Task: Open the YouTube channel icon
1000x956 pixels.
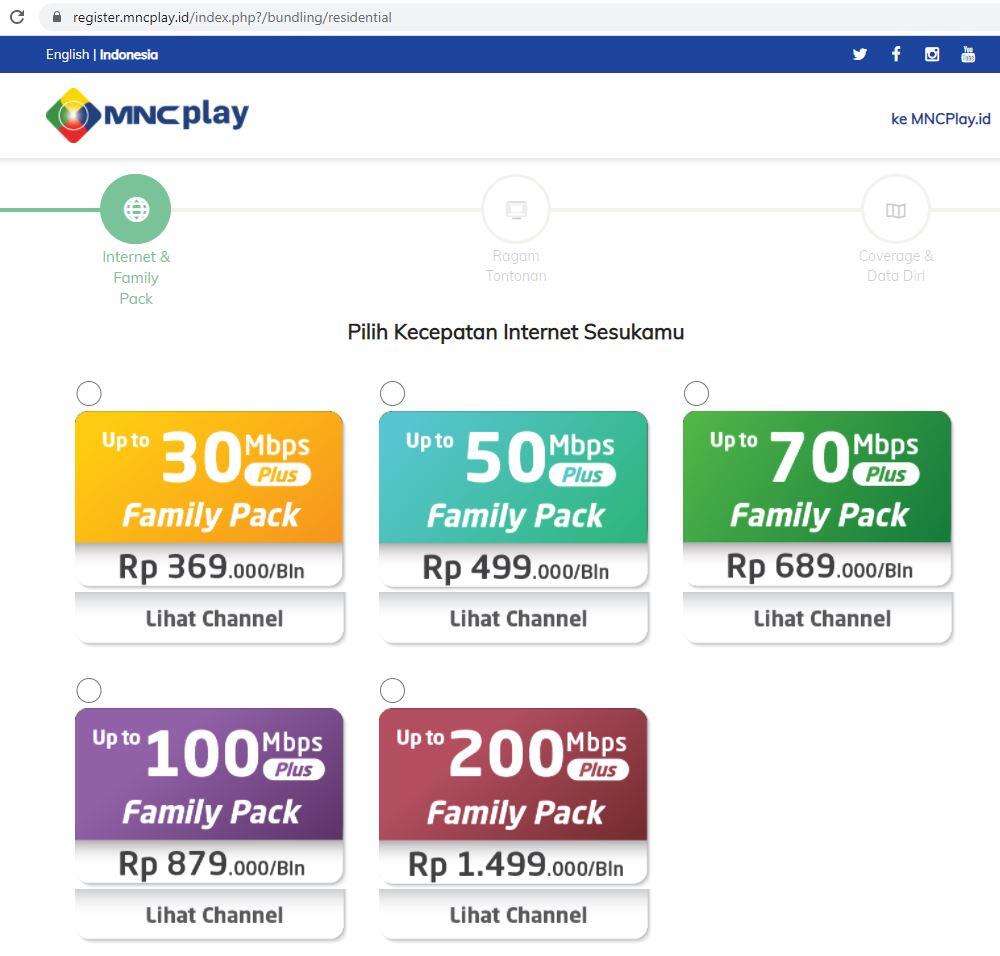Action: pyautogui.click(x=967, y=54)
